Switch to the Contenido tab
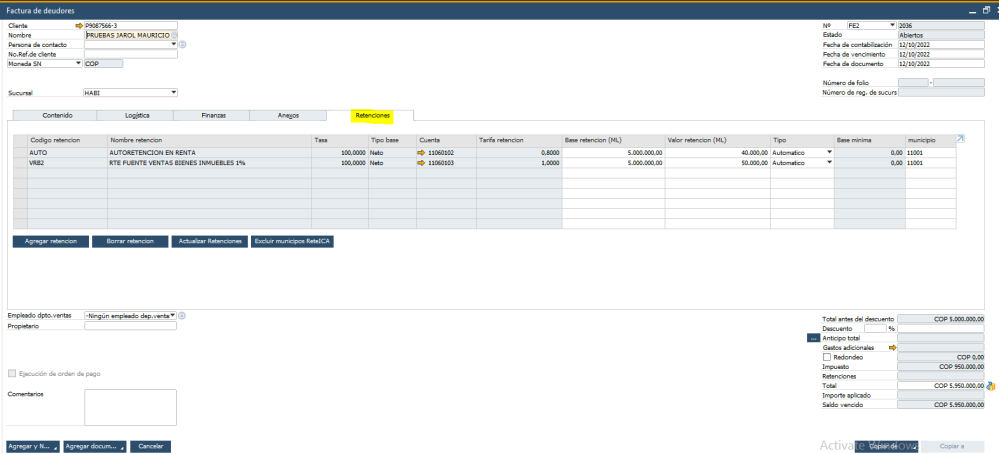This screenshot has width=999, height=454. tap(57, 115)
